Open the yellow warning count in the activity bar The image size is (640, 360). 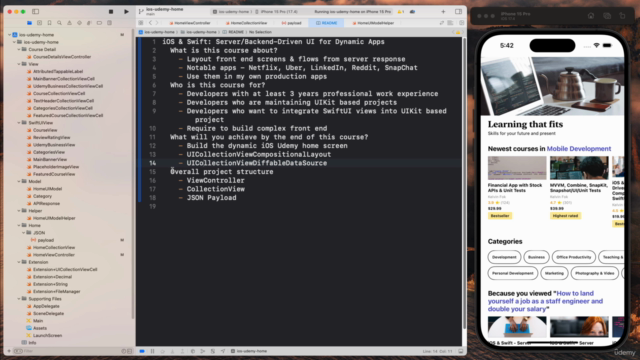pos(400,12)
